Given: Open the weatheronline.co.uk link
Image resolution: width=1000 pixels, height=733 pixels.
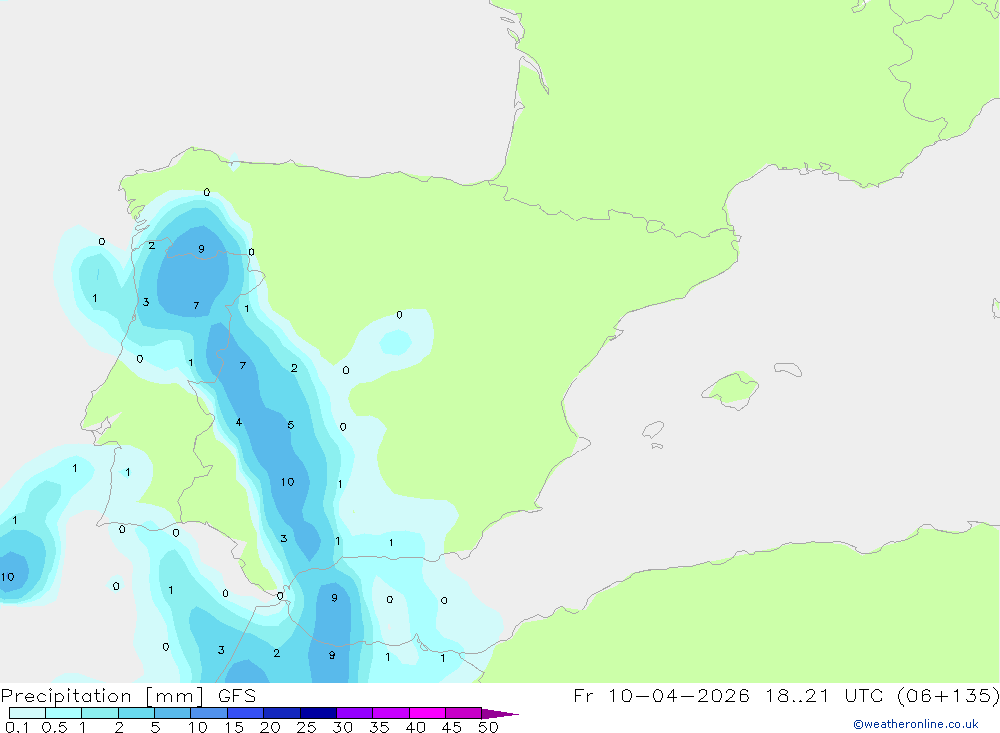Looking at the screenshot, I should [x=915, y=724].
